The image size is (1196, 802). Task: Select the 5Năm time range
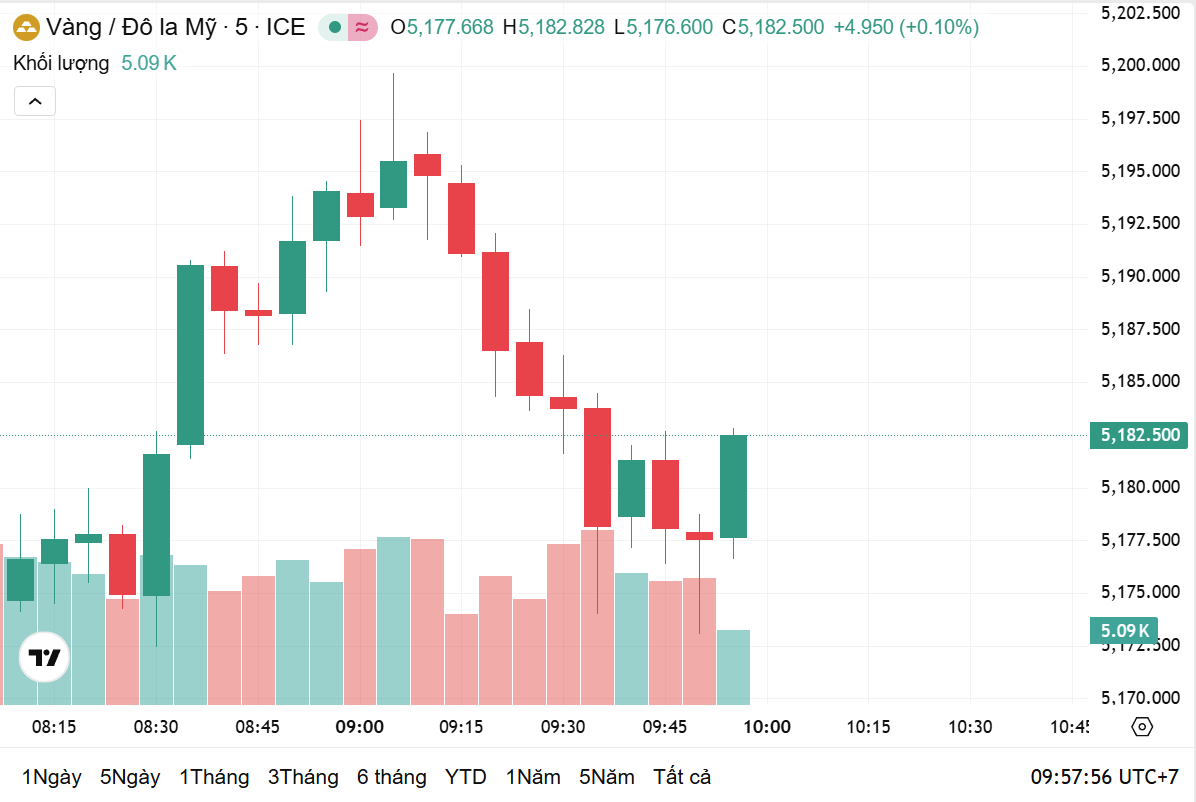[607, 777]
